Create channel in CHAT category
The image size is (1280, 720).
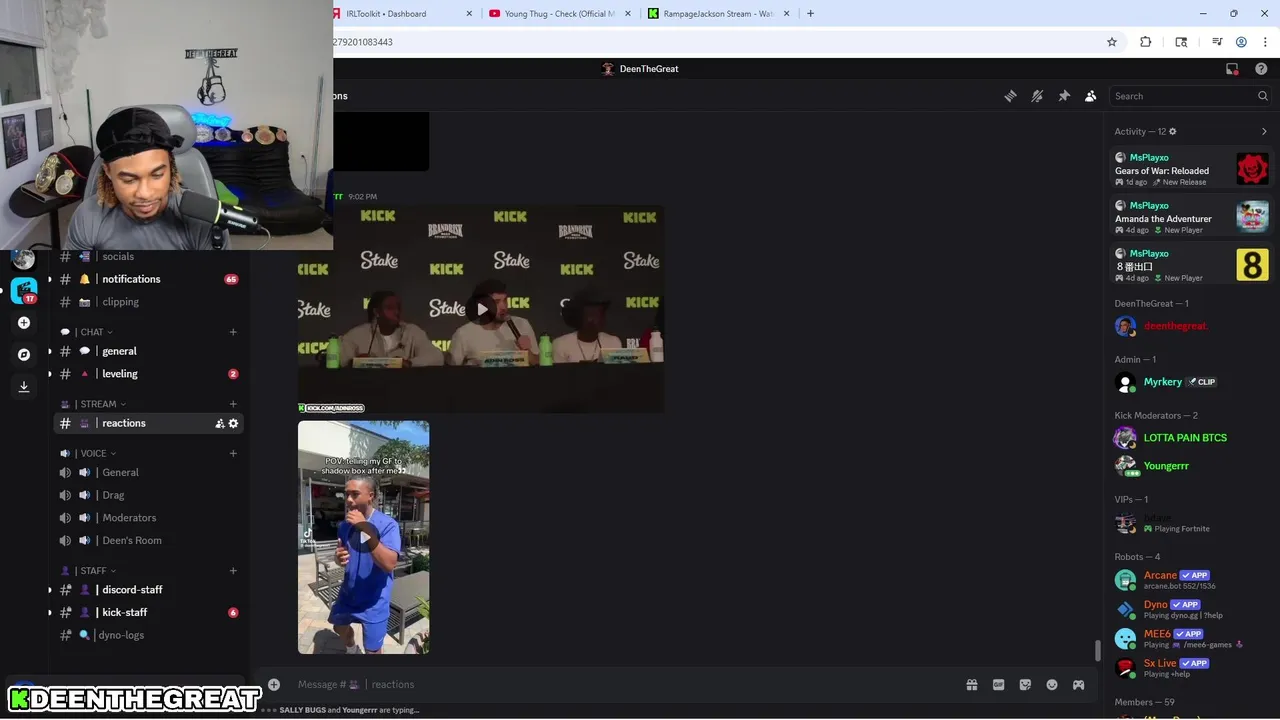(233, 332)
